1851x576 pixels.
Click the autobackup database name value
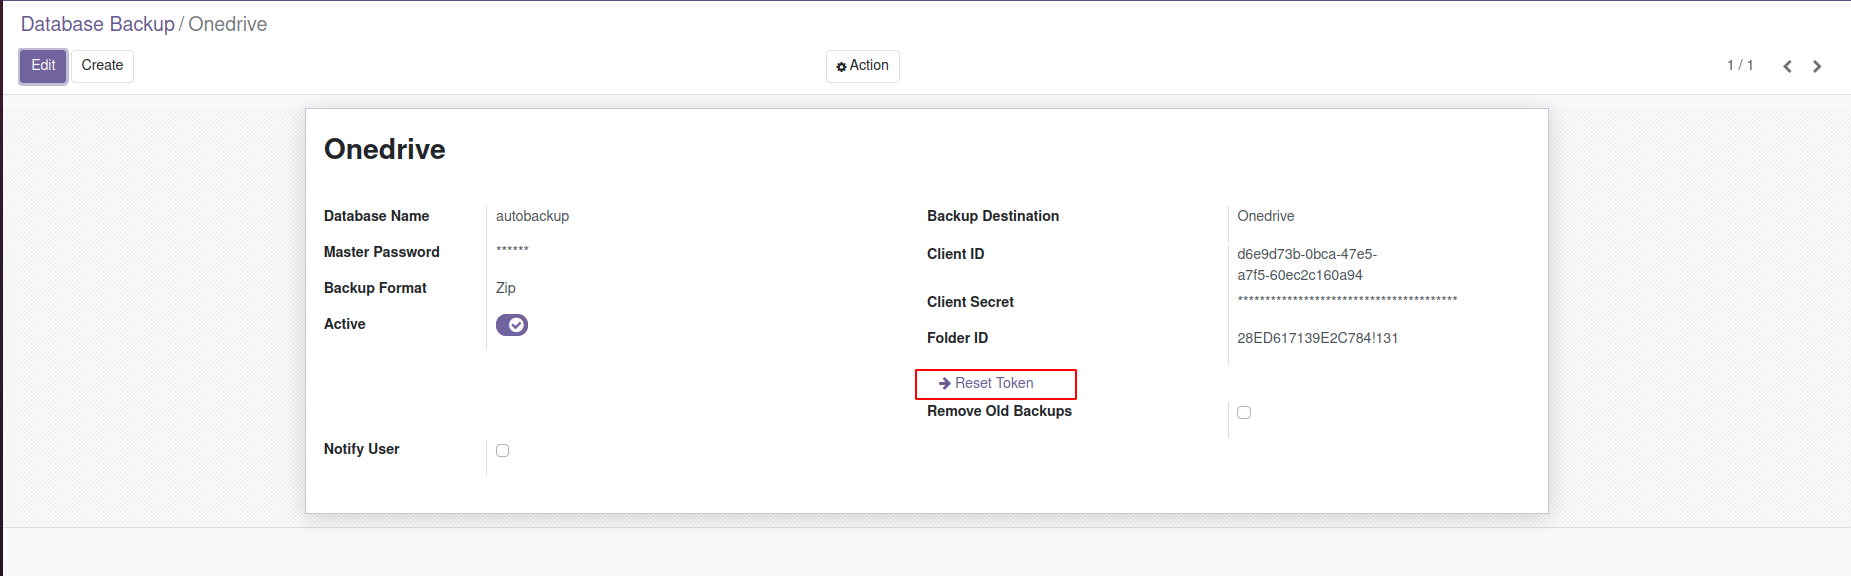[x=532, y=216]
